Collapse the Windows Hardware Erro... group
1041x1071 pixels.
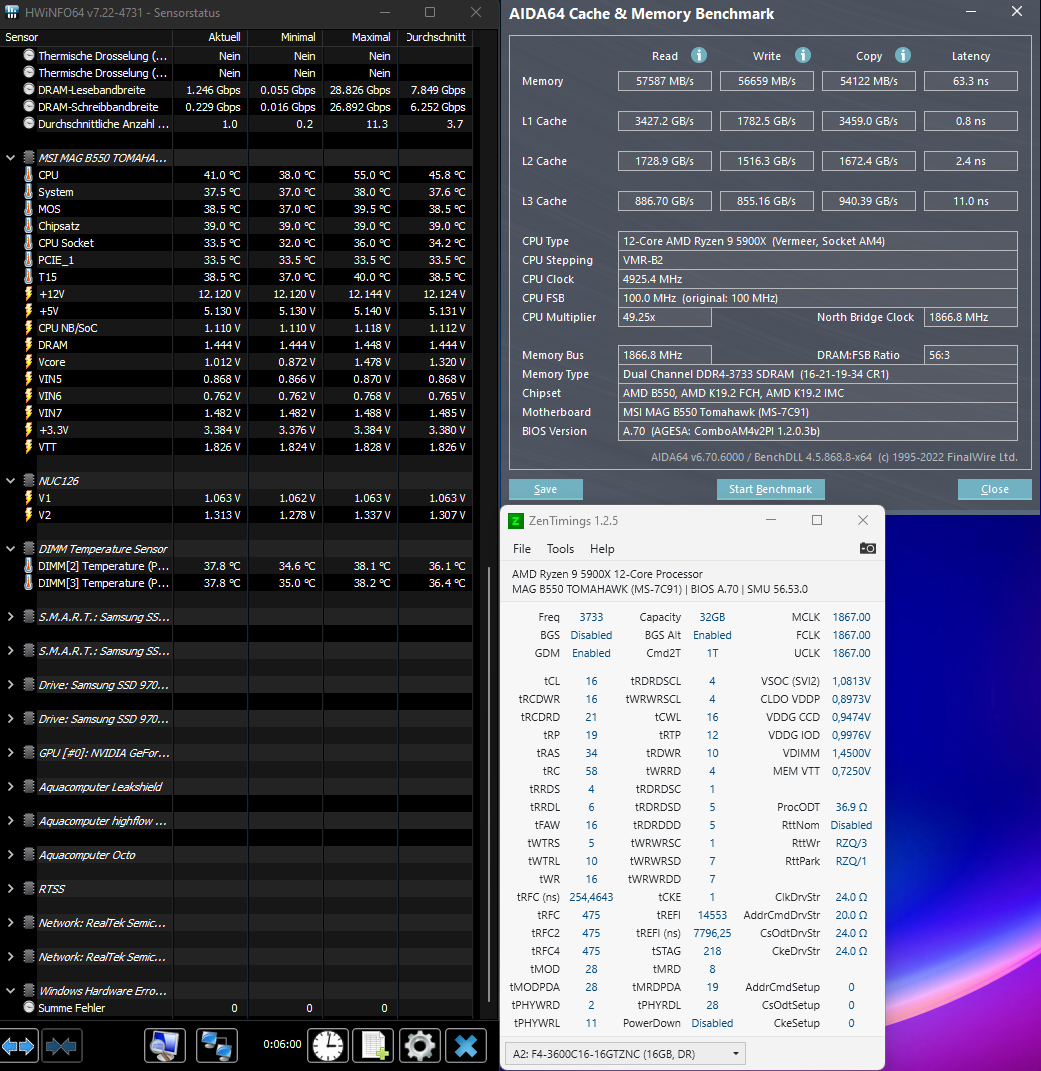pos(10,991)
